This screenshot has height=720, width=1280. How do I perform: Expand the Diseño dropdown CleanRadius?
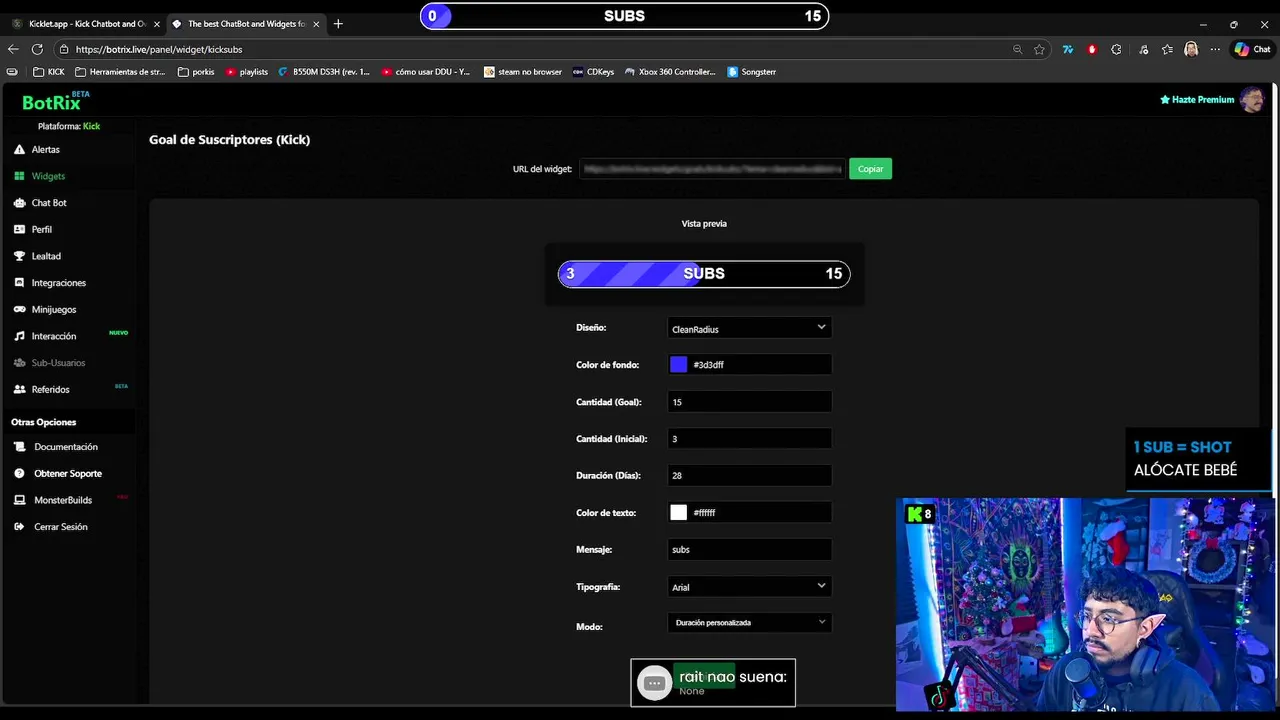[x=749, y=328]
